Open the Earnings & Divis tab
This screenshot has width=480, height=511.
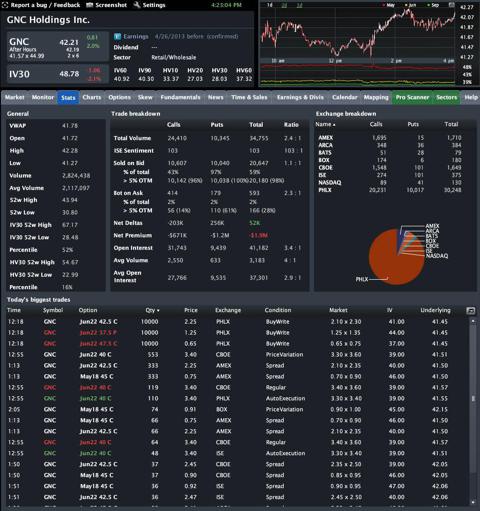click(300, 97)
